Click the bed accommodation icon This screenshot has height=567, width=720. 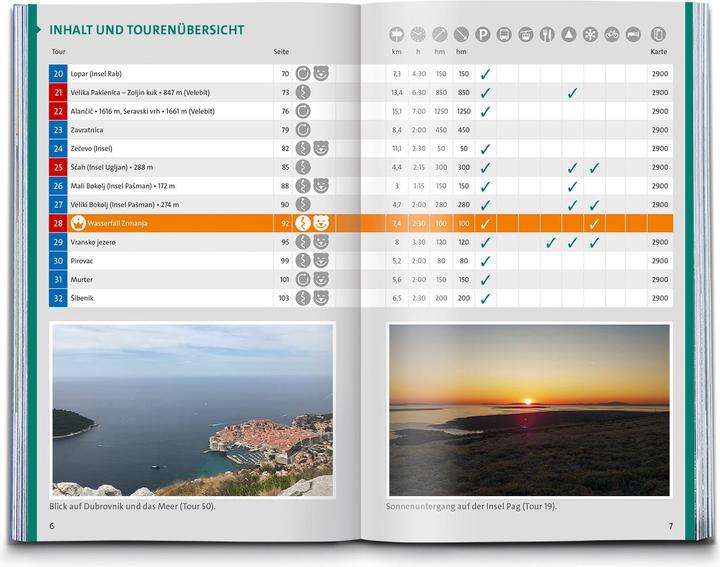coord(633,34)
